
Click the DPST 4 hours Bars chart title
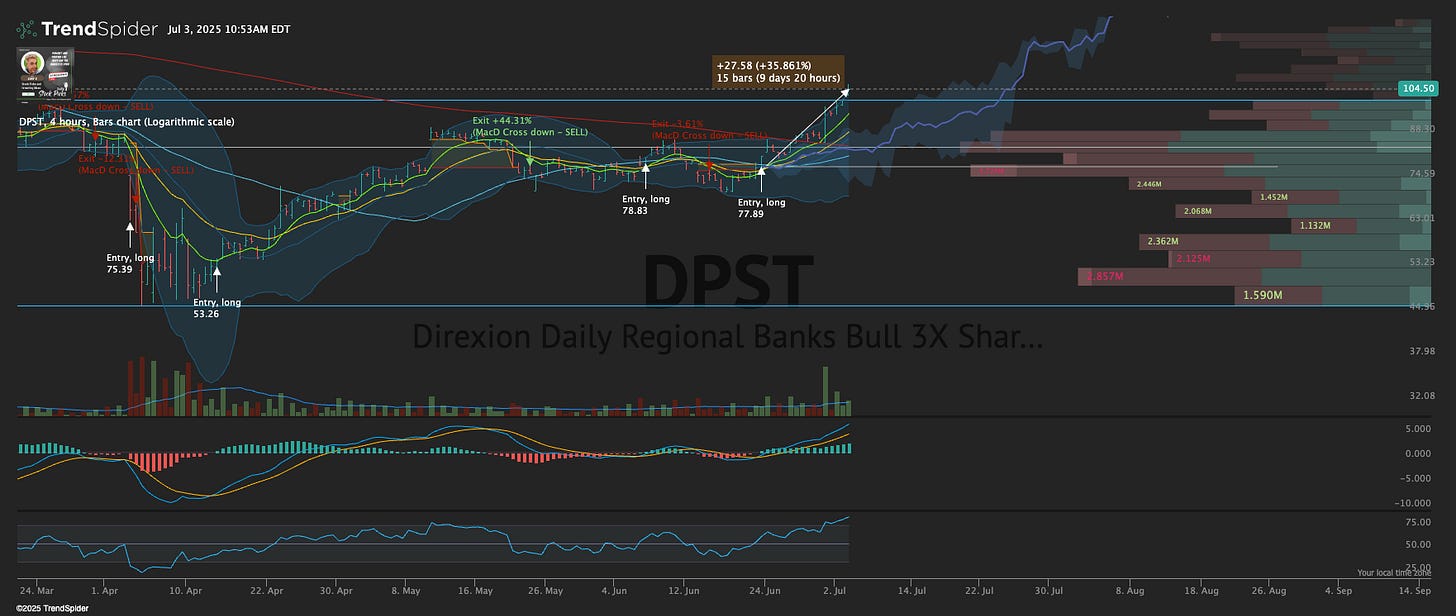(x=126, y=122)
